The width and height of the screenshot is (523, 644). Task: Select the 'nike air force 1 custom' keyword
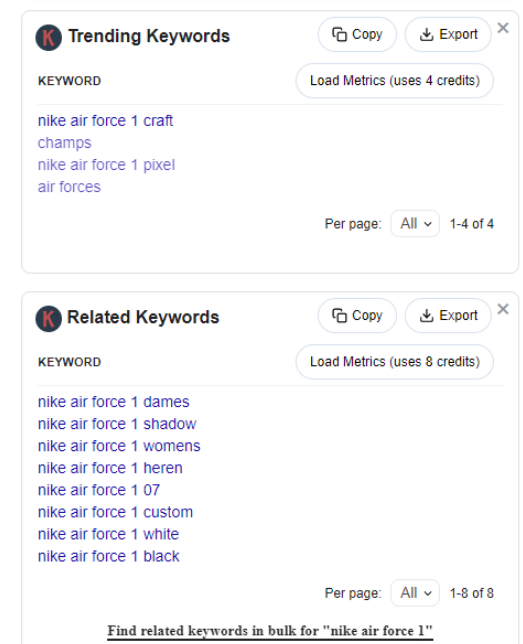(x=115, y=512)
